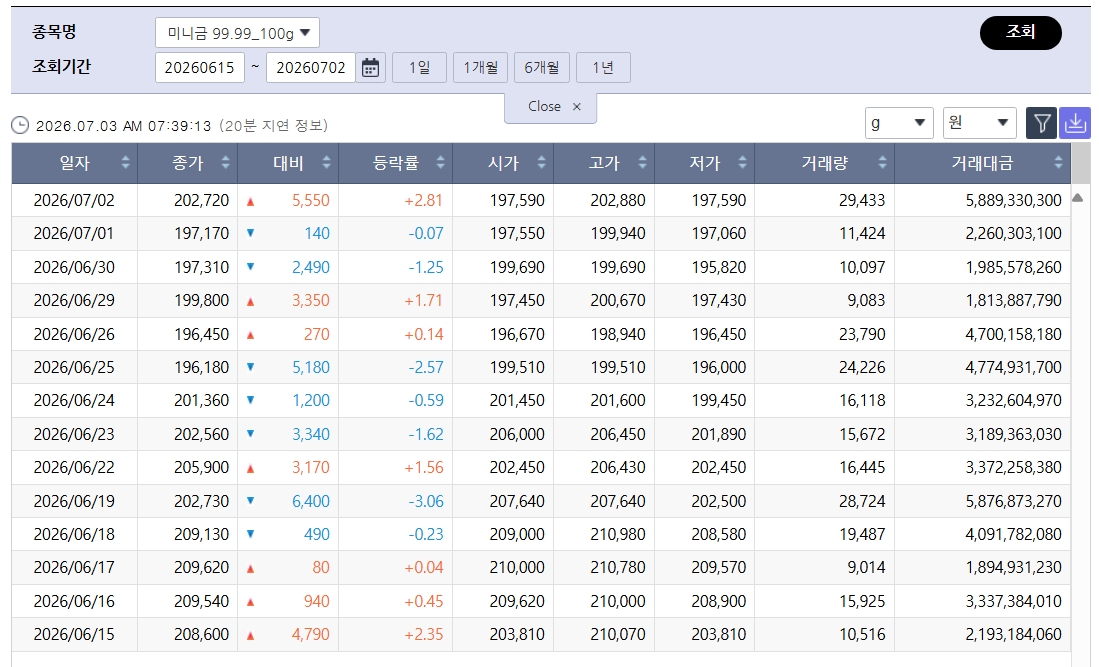
Task: Click the 등락률 column header
Action: [x=395, y=163]
